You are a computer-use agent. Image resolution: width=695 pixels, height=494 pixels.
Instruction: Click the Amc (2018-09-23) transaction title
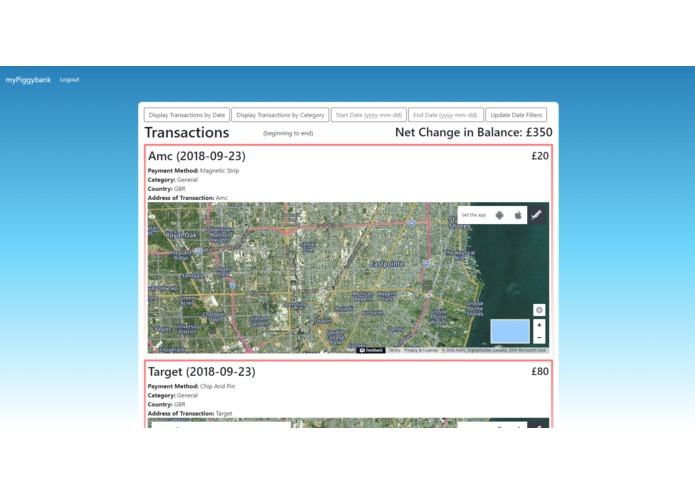[x=197, y=156]
